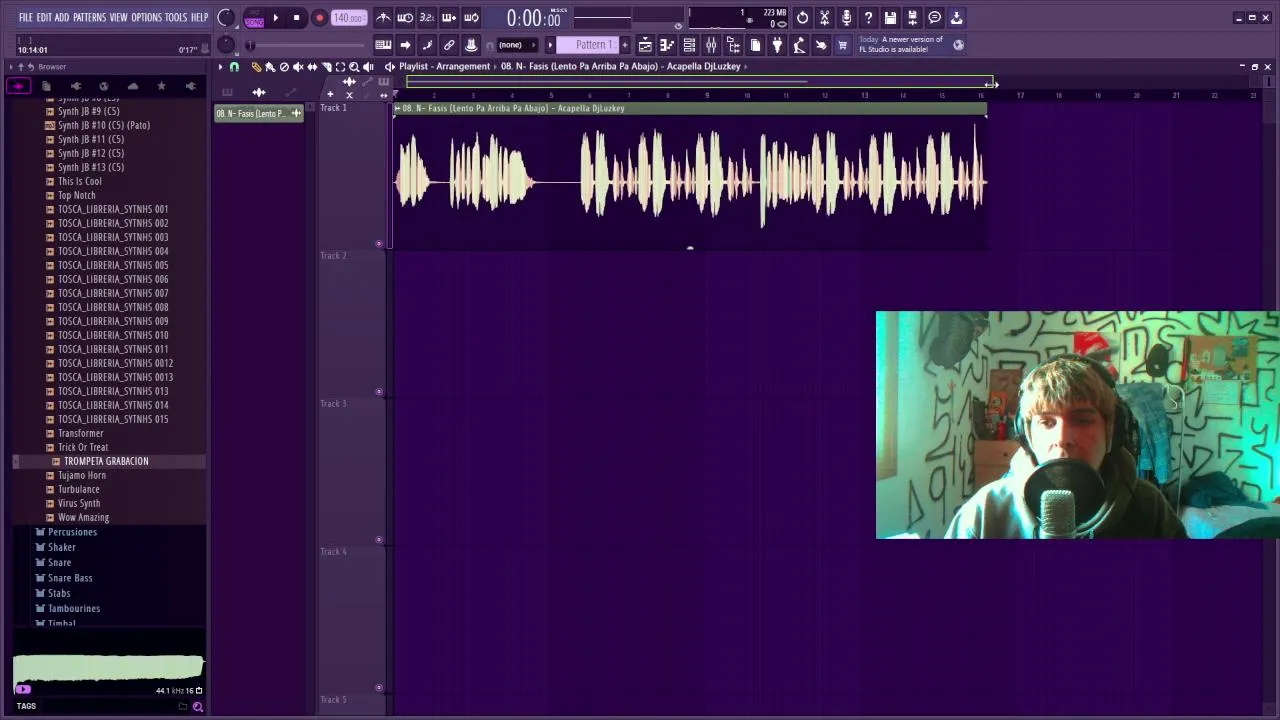Select the Slice tool in Playlist
This screenshot has width=1280, height=720.
[326, 67]
